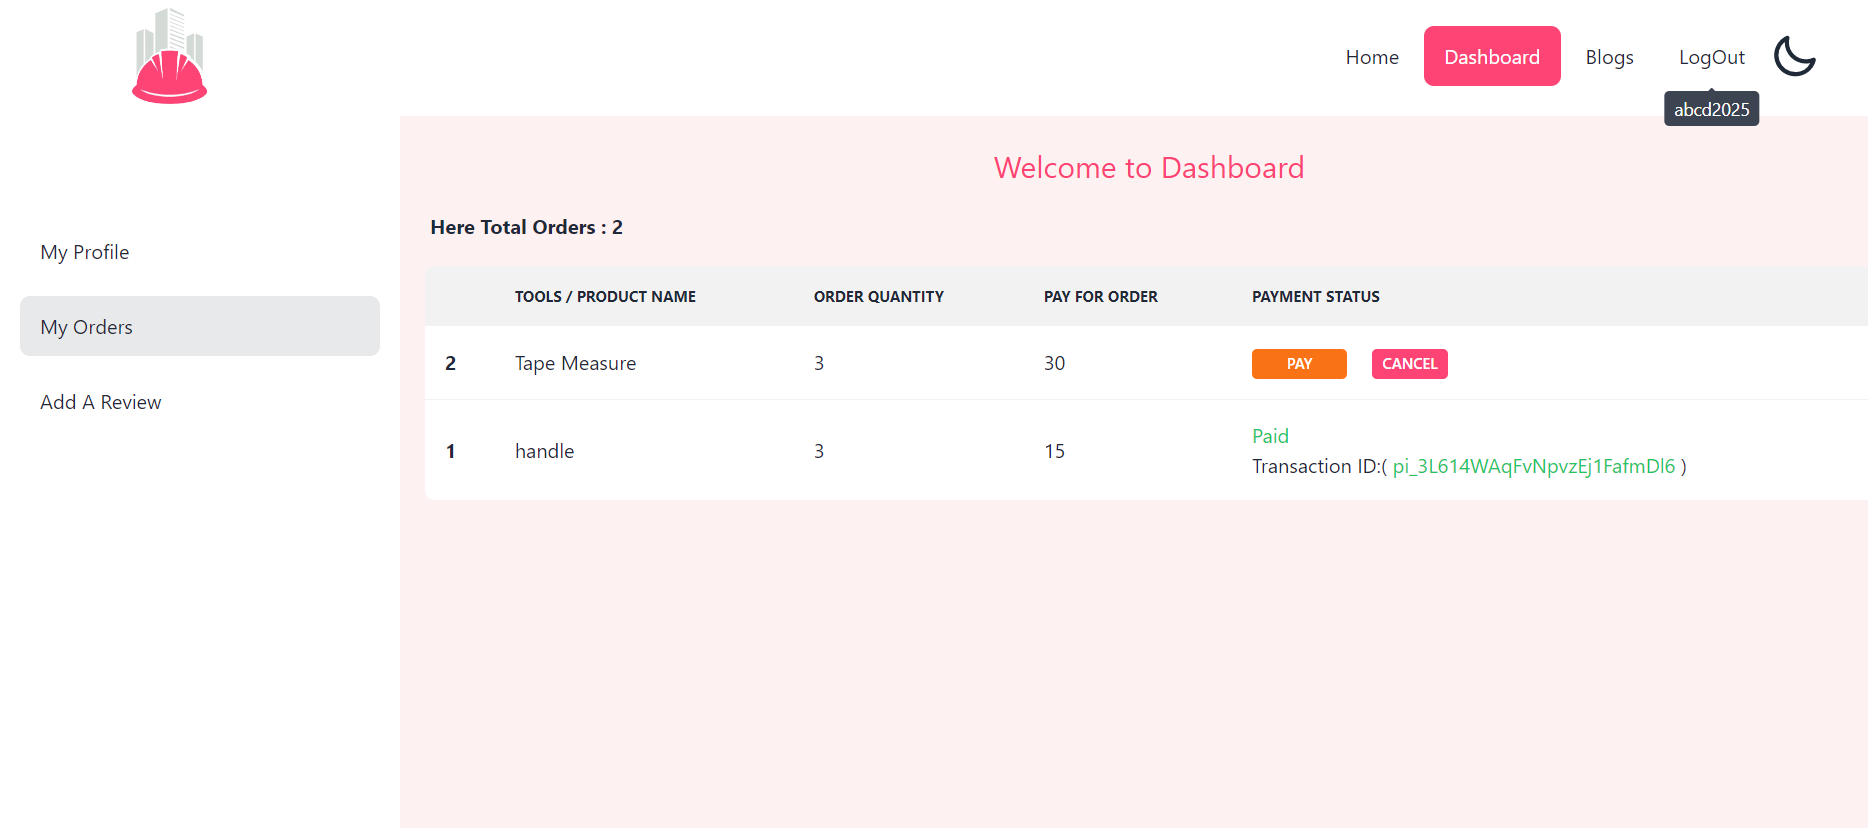Click the PAY FOR ORDER column header
Screen dimensions: 1868x828
click(1100, 297)
